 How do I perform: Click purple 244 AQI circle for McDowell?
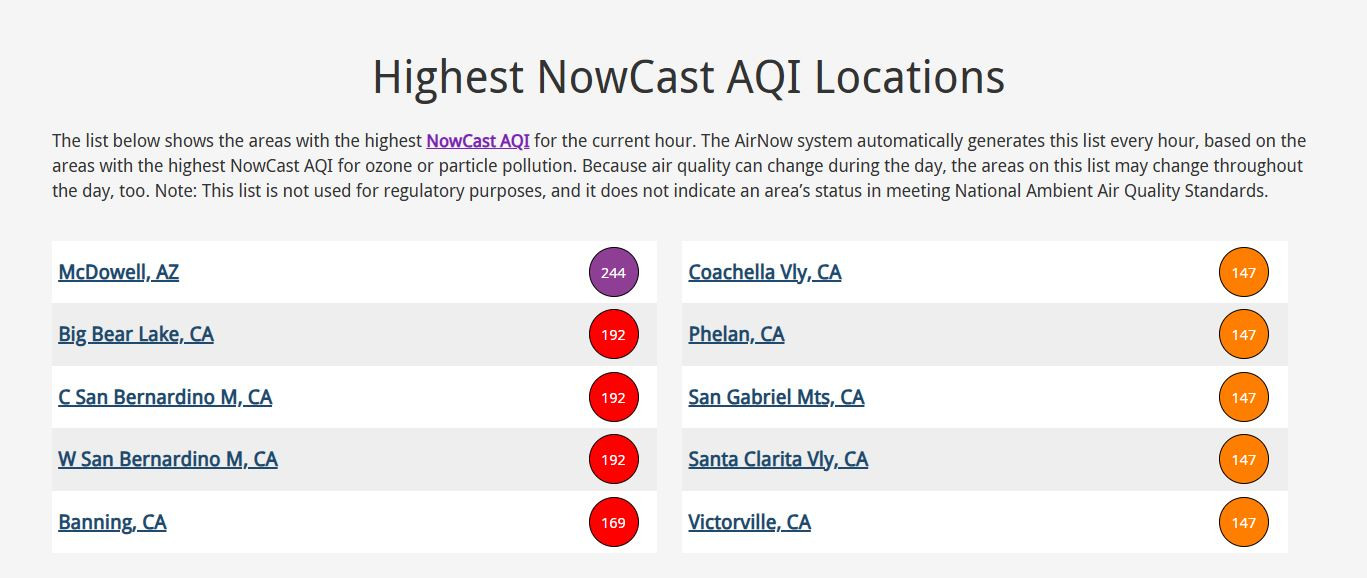(x=613, y=272)
